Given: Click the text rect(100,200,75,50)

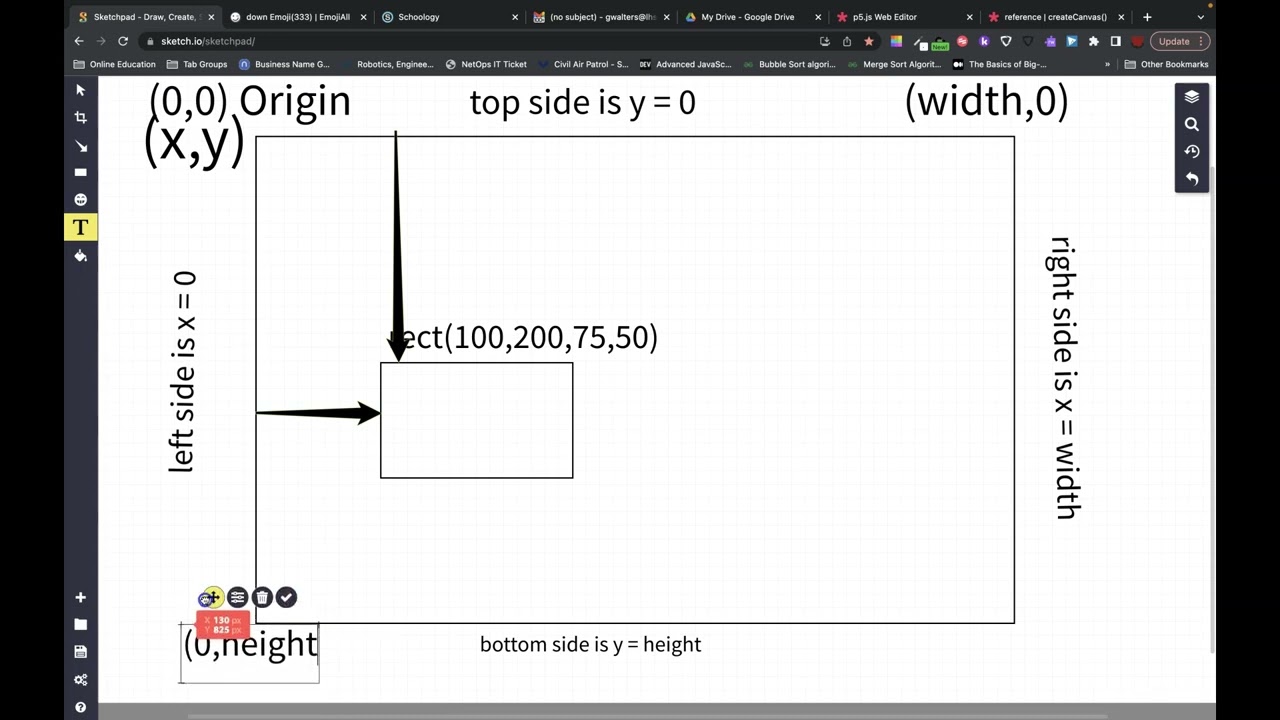Looking at the screenshot, I should click(x=523, y=337).
